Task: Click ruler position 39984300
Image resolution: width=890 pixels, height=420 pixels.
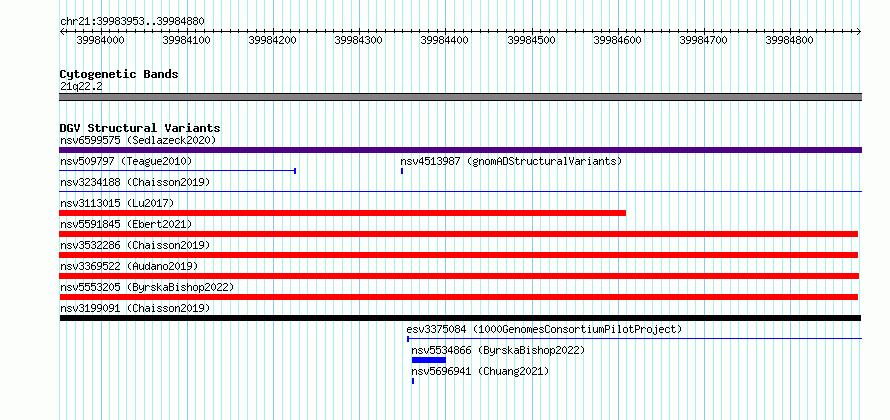Action: pyautogui.click(x=359, y=40)
